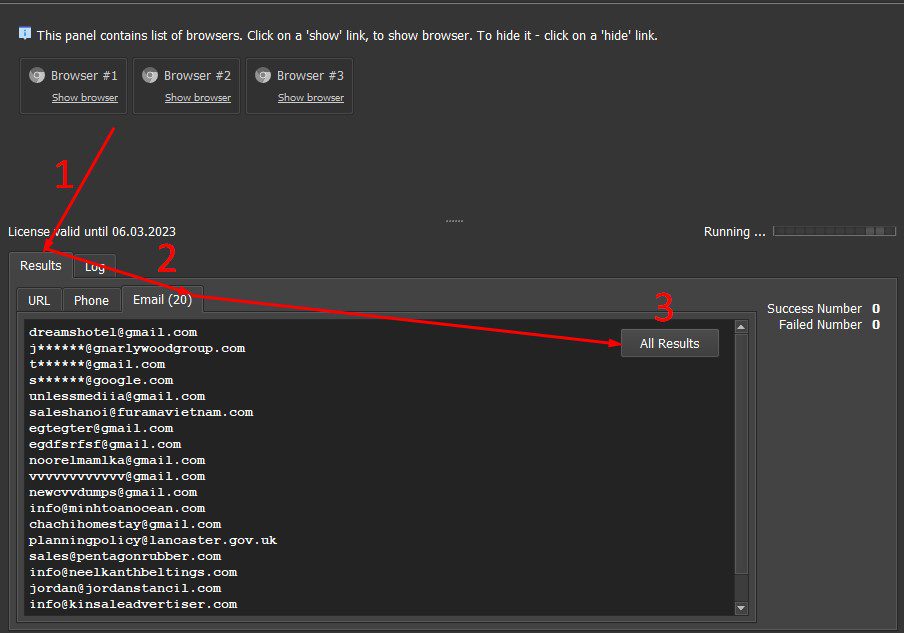Select the URL sub-tab
This screenshot has width=904, height=633.
39,300
